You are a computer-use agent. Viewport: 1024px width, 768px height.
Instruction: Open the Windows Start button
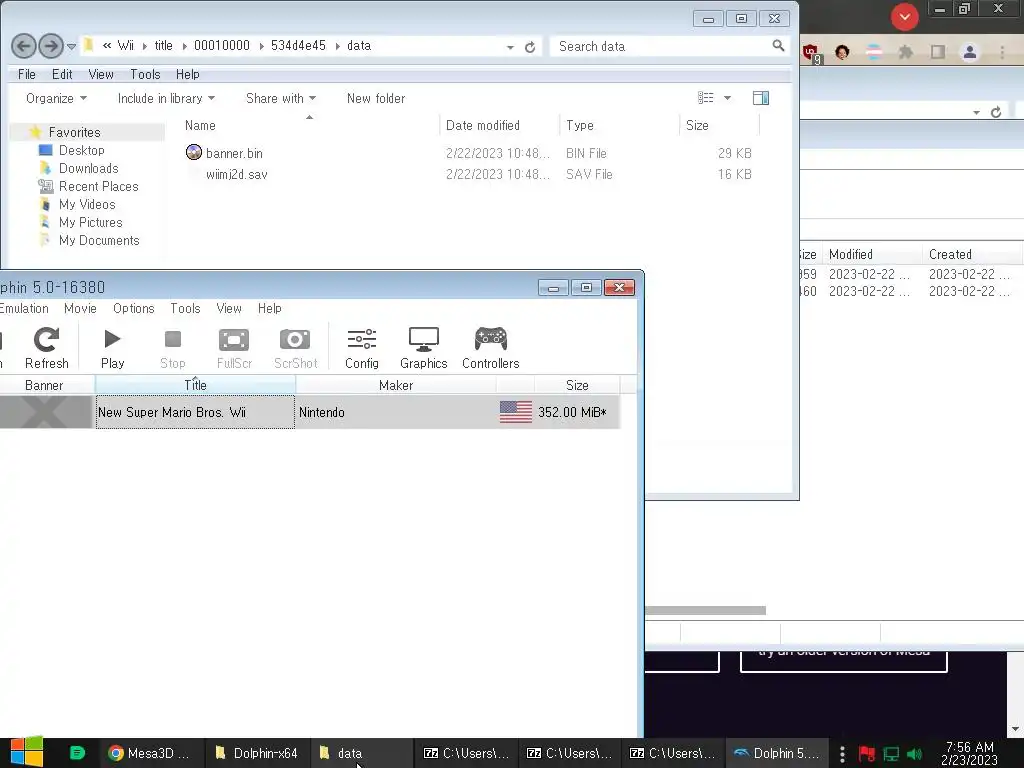(x=26, y=752)
